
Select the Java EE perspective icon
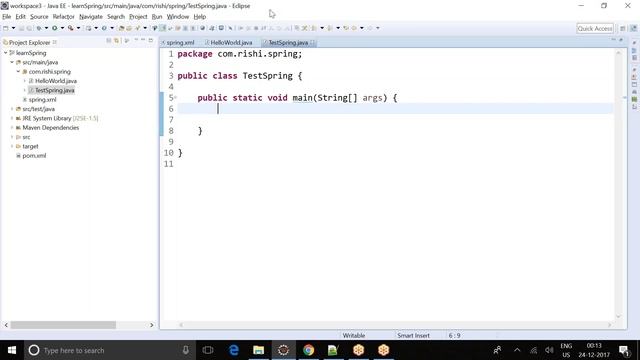633,28
